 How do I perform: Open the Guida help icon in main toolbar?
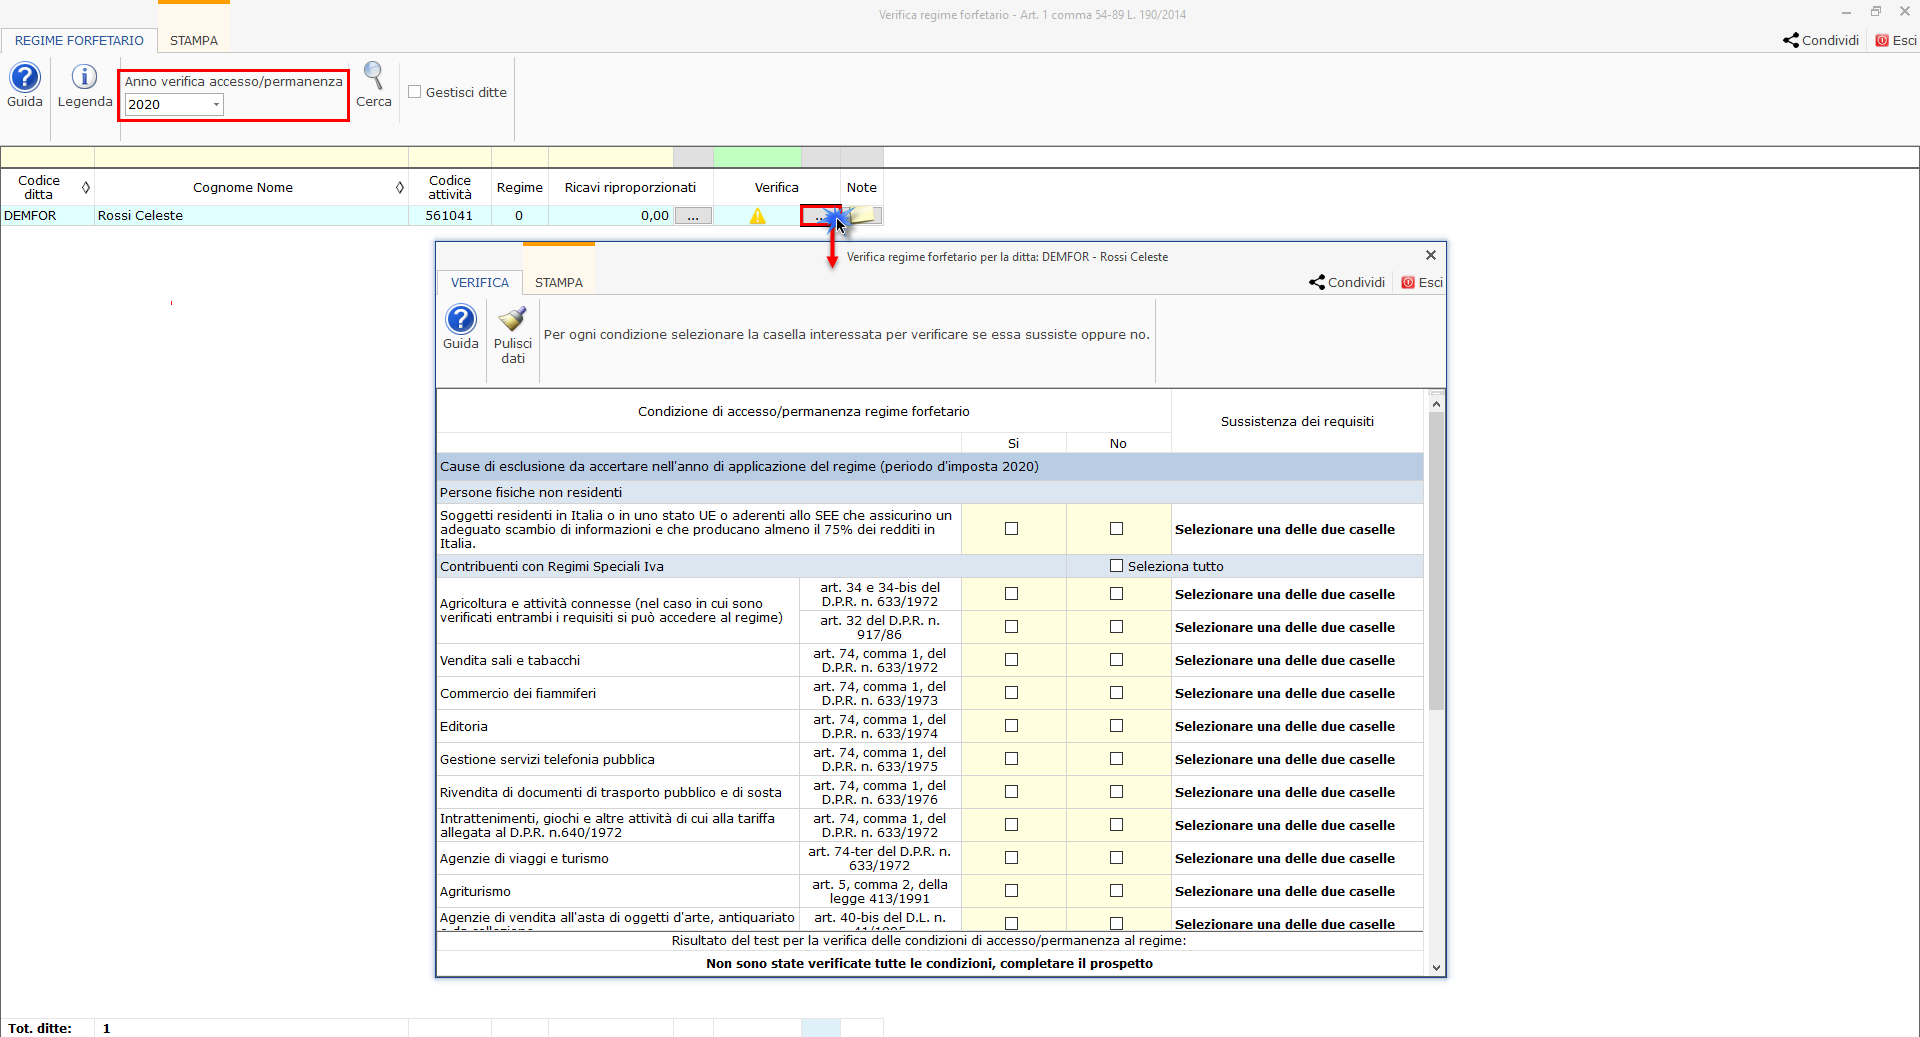(24, 78)
